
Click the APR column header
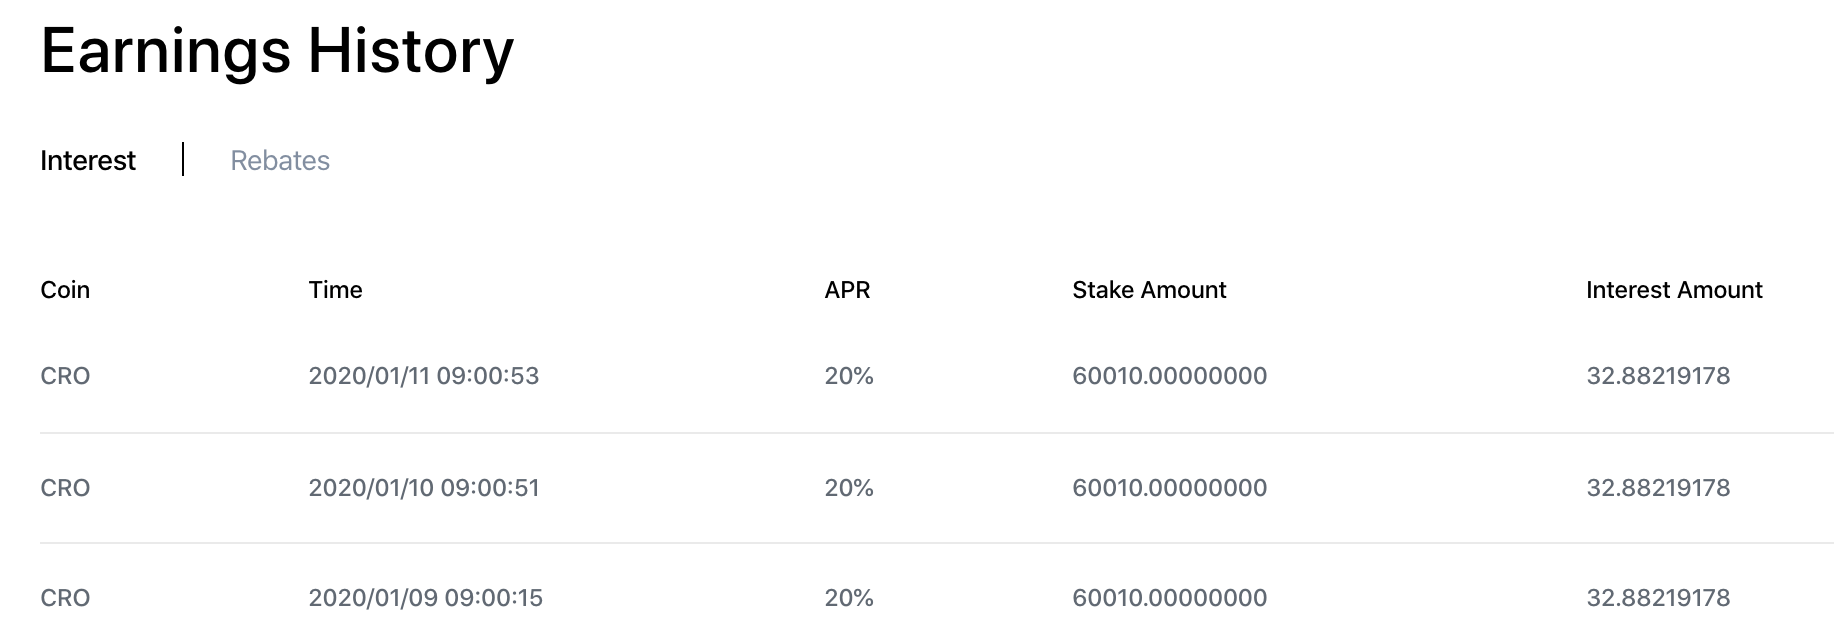click(847, 290)
